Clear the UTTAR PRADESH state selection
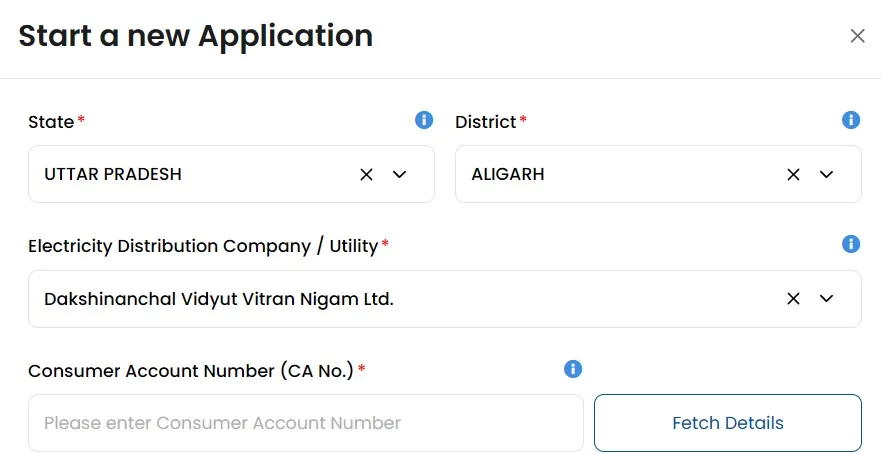The image size is (881, 455). (x=366, y=174)
